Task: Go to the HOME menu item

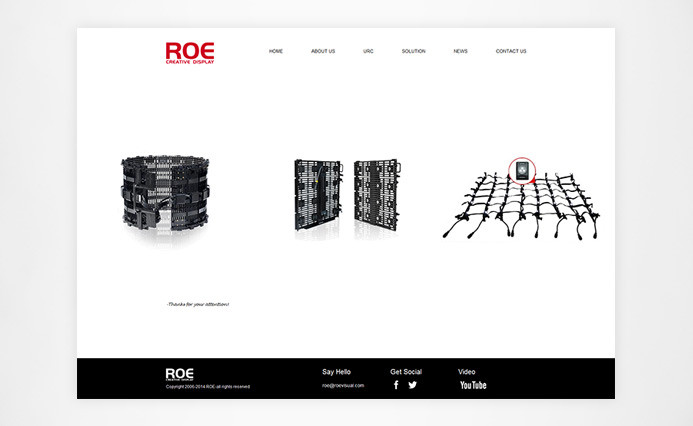Action: pyautogui.click(x=276, y=51)
